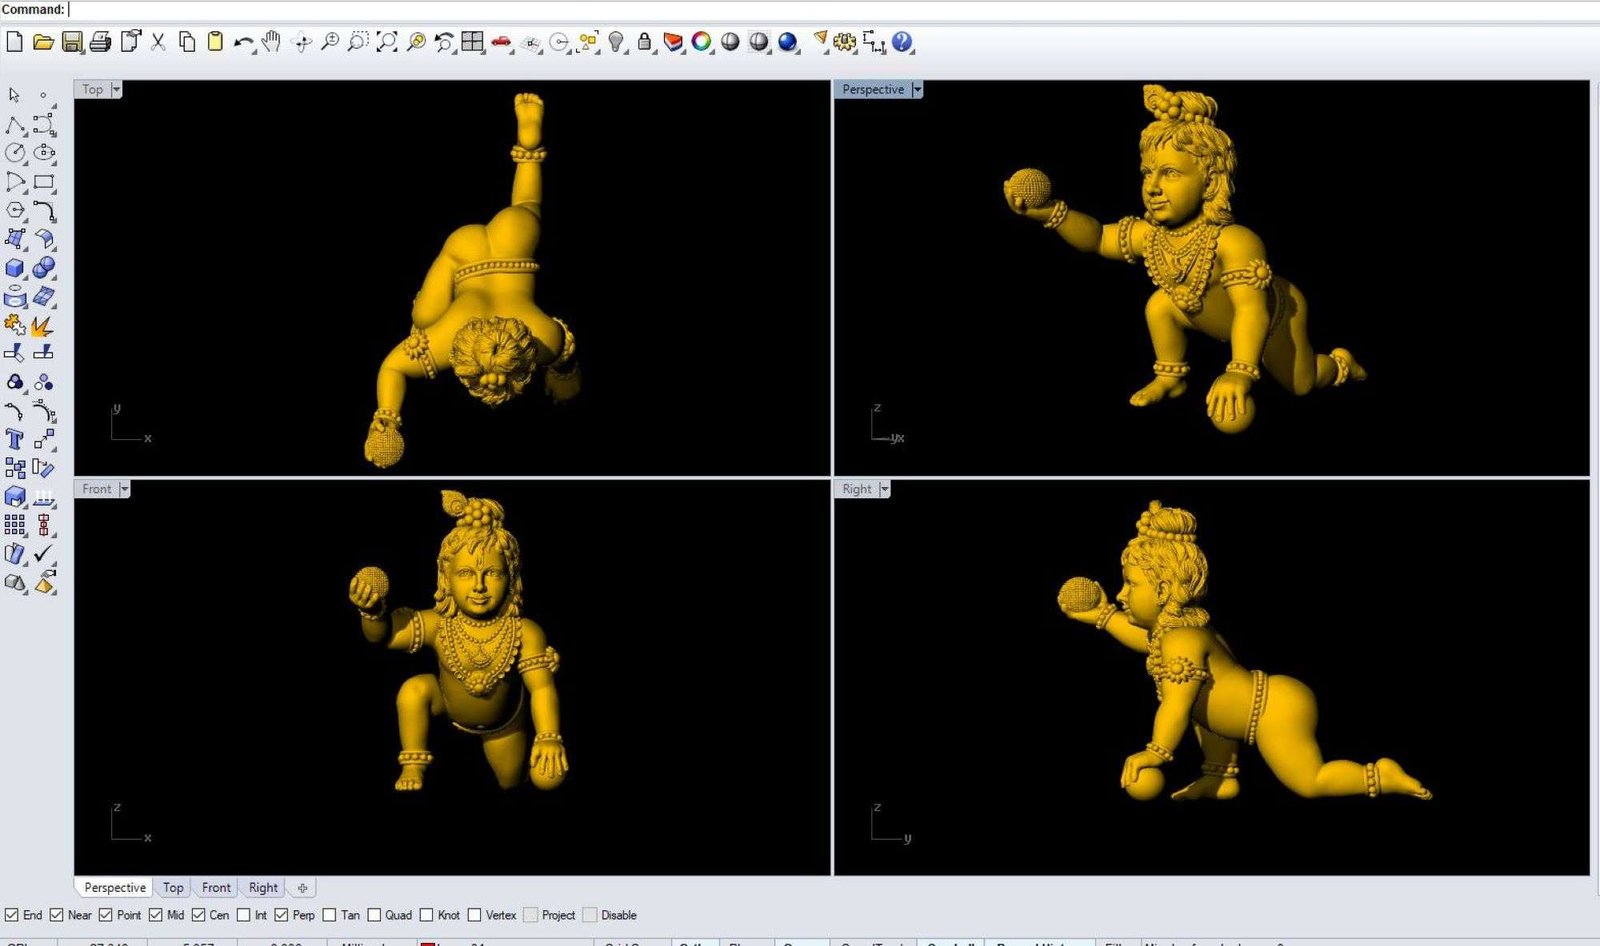Turn on the Tan object snap
Screen dimensions: 1600x946
coord(329,915)
